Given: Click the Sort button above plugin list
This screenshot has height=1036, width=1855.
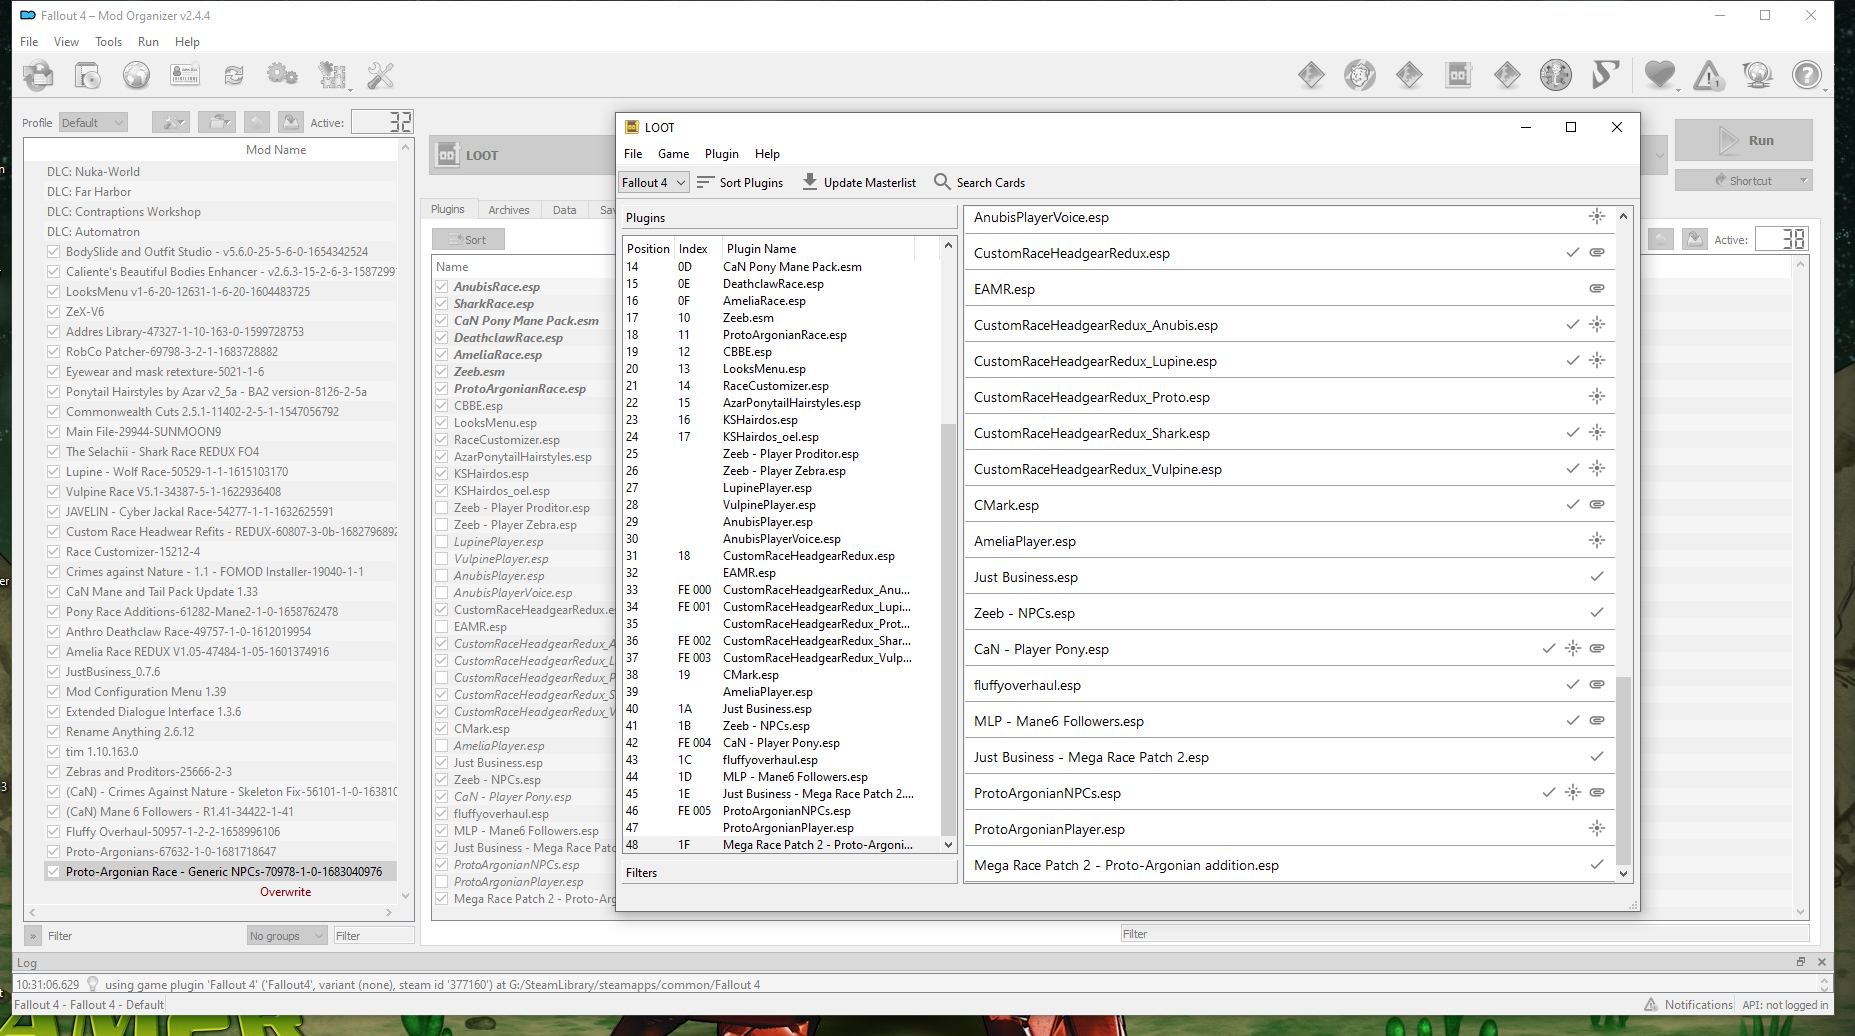Looking at the screenshot, I should point(468,240).
